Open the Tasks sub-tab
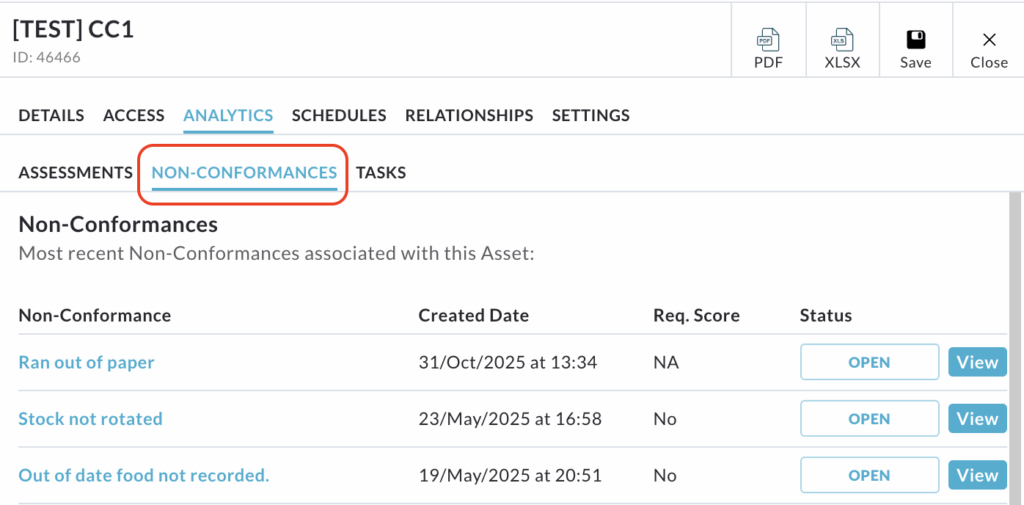This screenshot has height=505, width=1024. click(381, 172)
